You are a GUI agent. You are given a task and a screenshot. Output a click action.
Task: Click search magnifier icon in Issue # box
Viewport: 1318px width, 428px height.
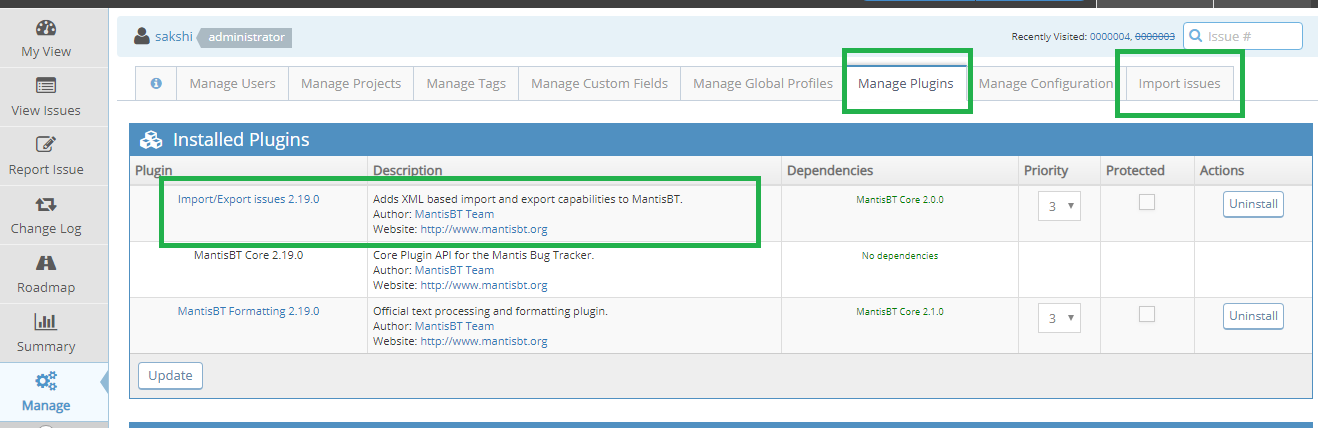[x=1196, y=37]
